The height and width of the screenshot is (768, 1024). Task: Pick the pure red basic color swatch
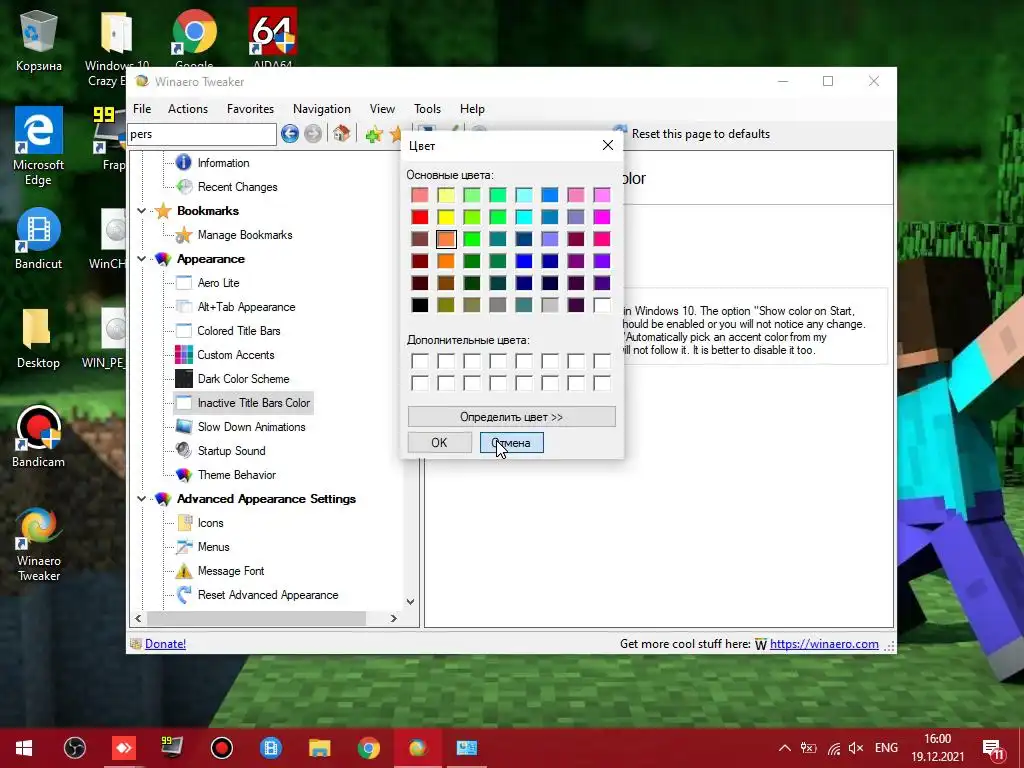(420, 217)
